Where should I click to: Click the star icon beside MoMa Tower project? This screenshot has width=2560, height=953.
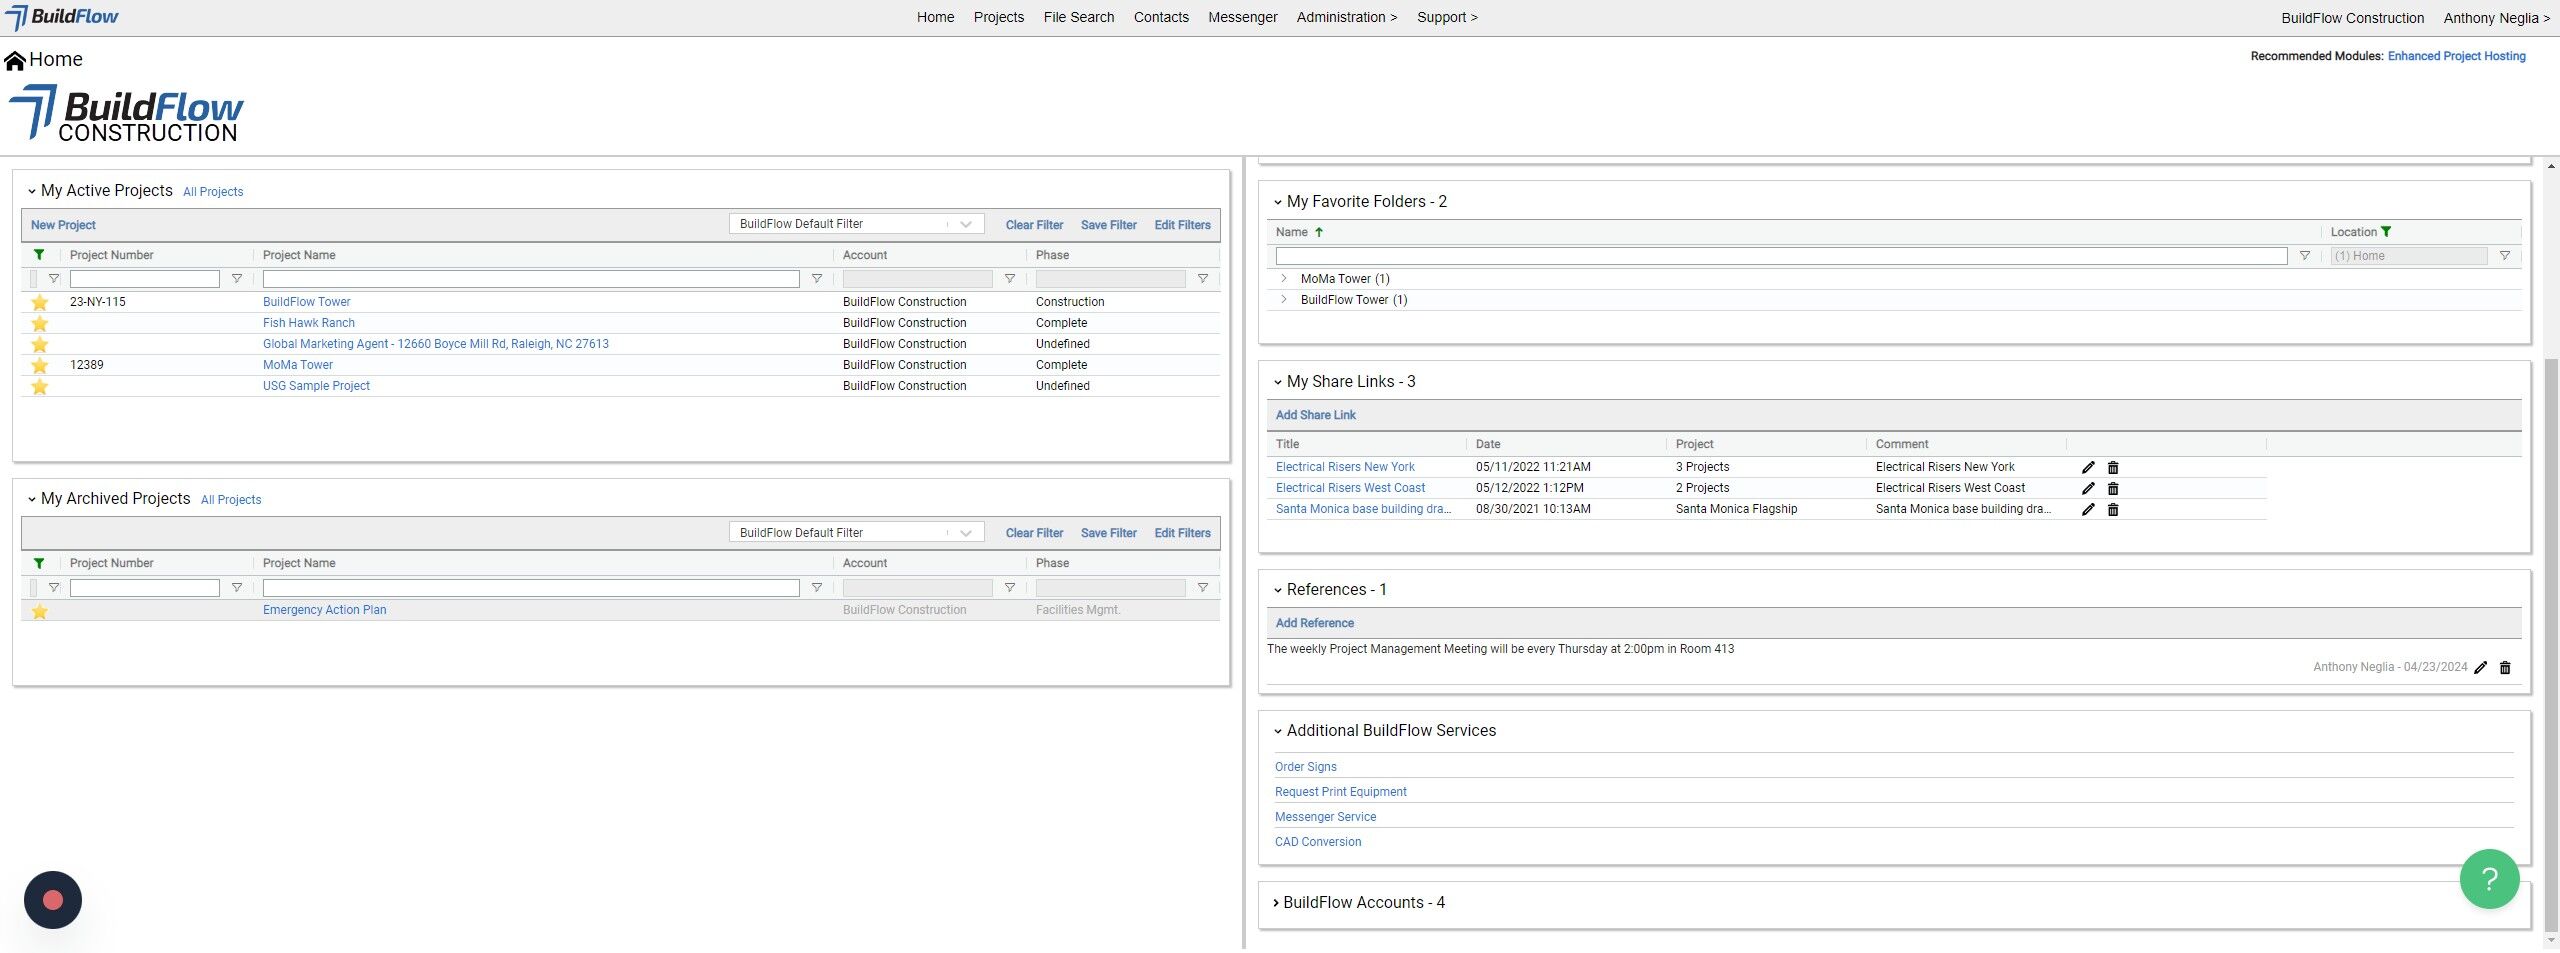(40, 365)
